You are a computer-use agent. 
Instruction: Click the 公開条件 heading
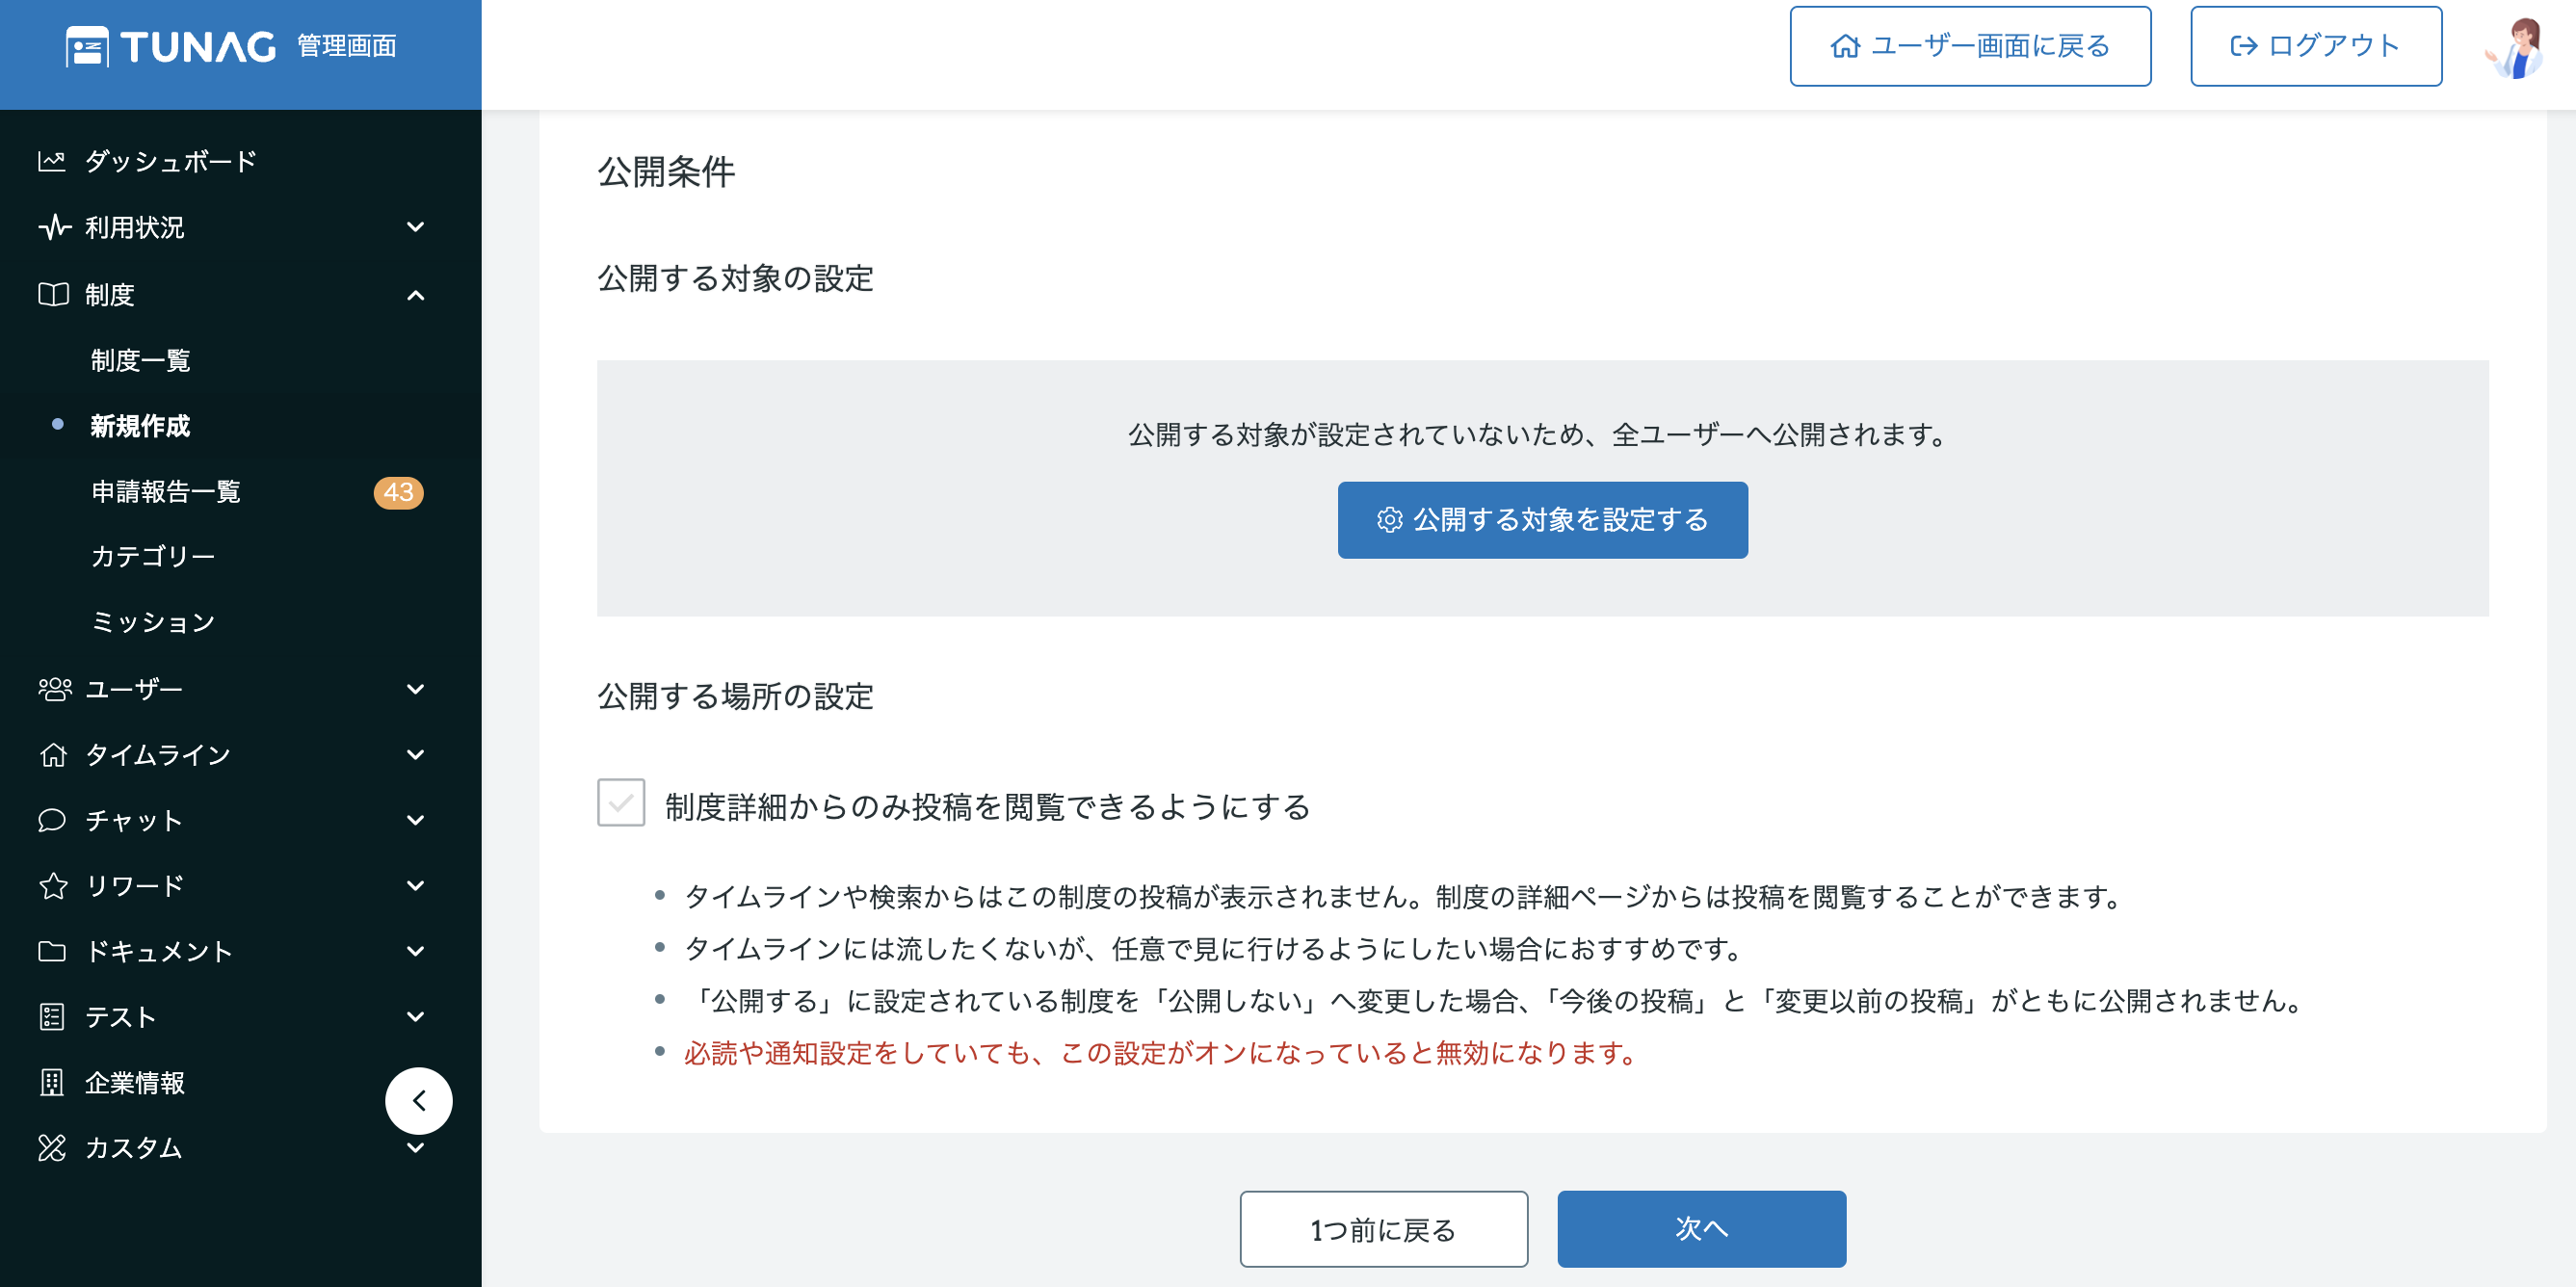click(x=666, y=172)
